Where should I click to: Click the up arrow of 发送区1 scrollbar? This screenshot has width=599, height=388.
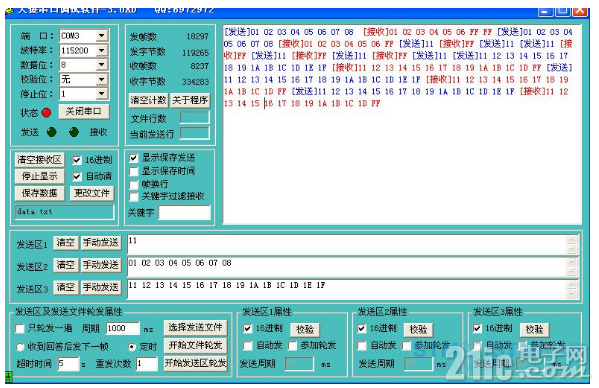(x=572, y=241)
